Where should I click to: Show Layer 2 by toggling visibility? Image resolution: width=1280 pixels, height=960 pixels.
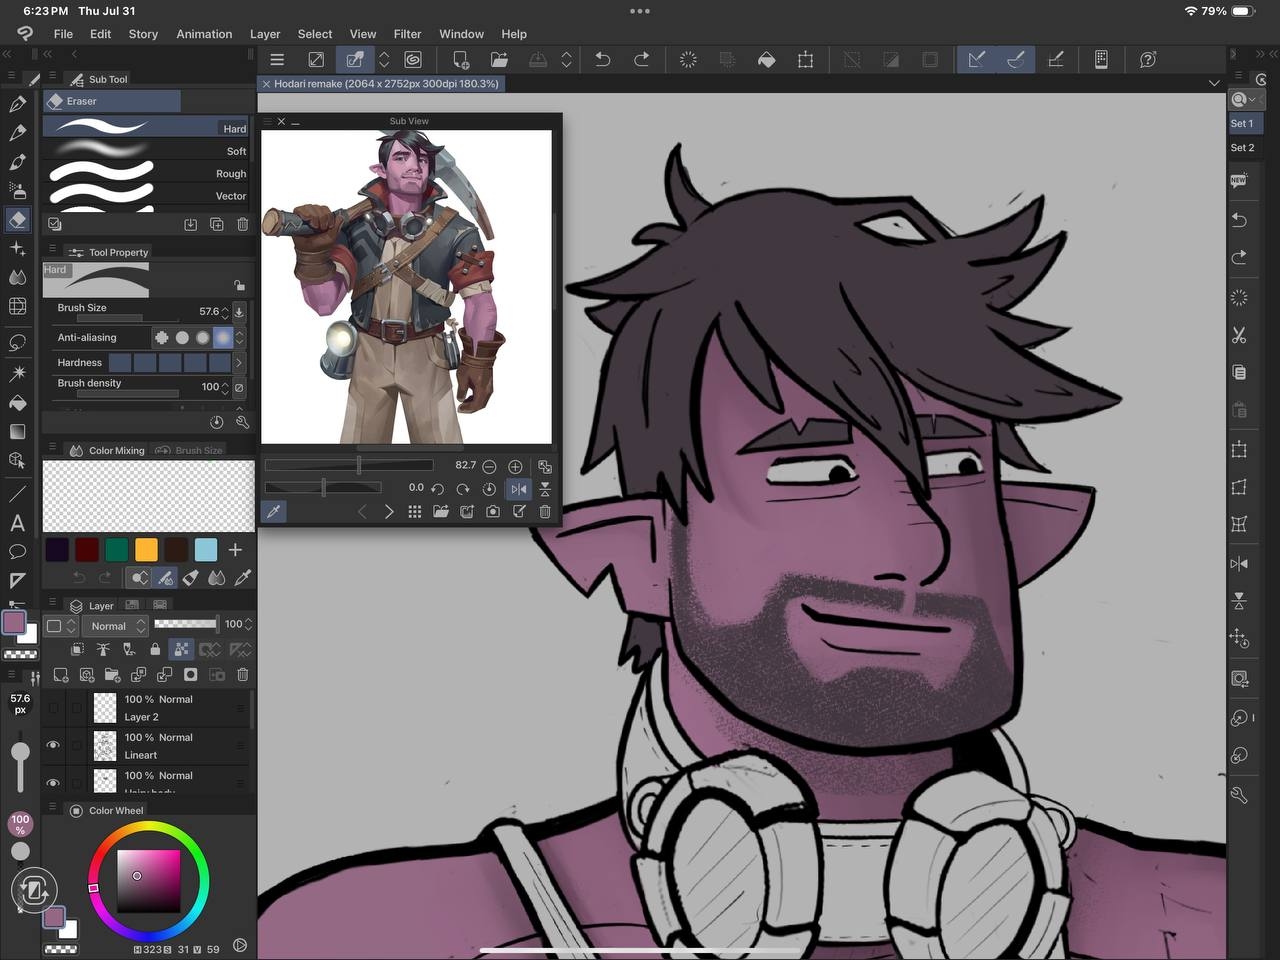coord(53,708)
